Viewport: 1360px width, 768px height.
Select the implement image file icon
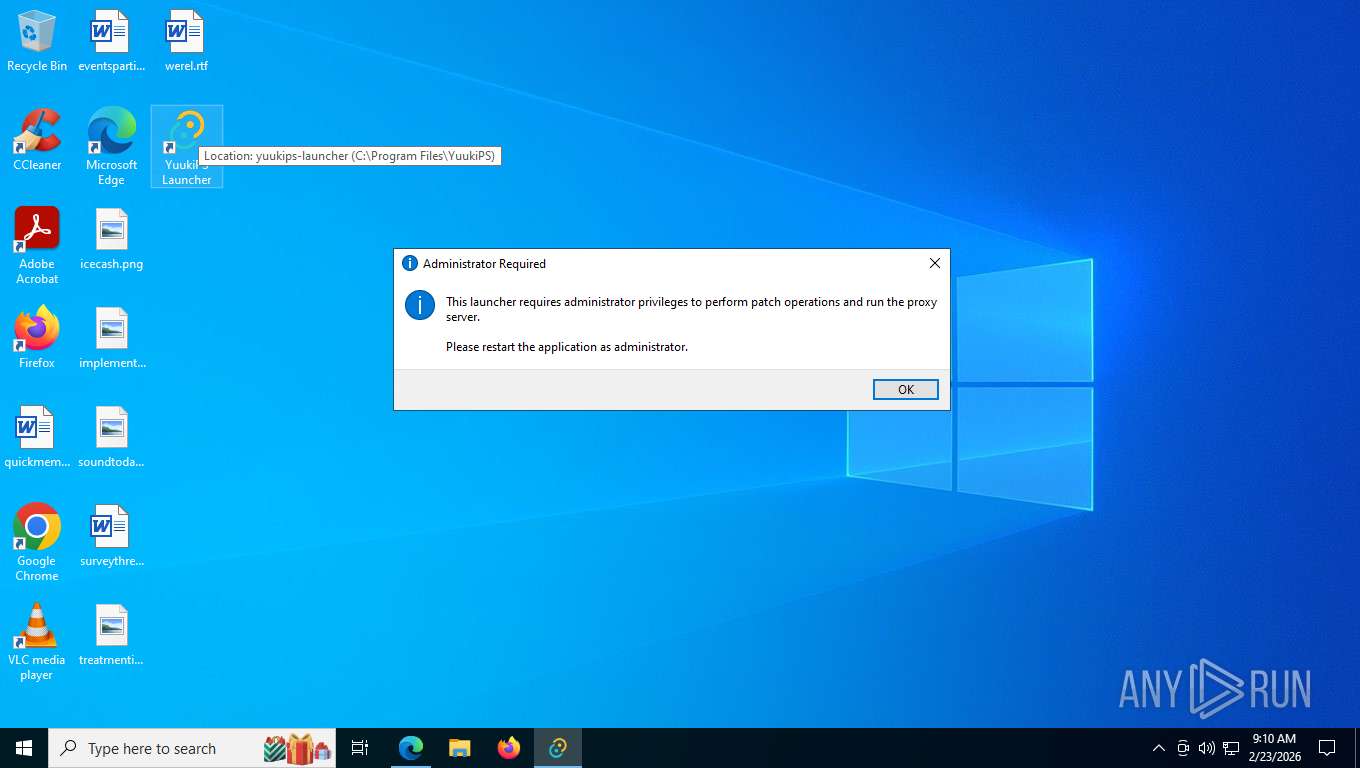(111, 338)
